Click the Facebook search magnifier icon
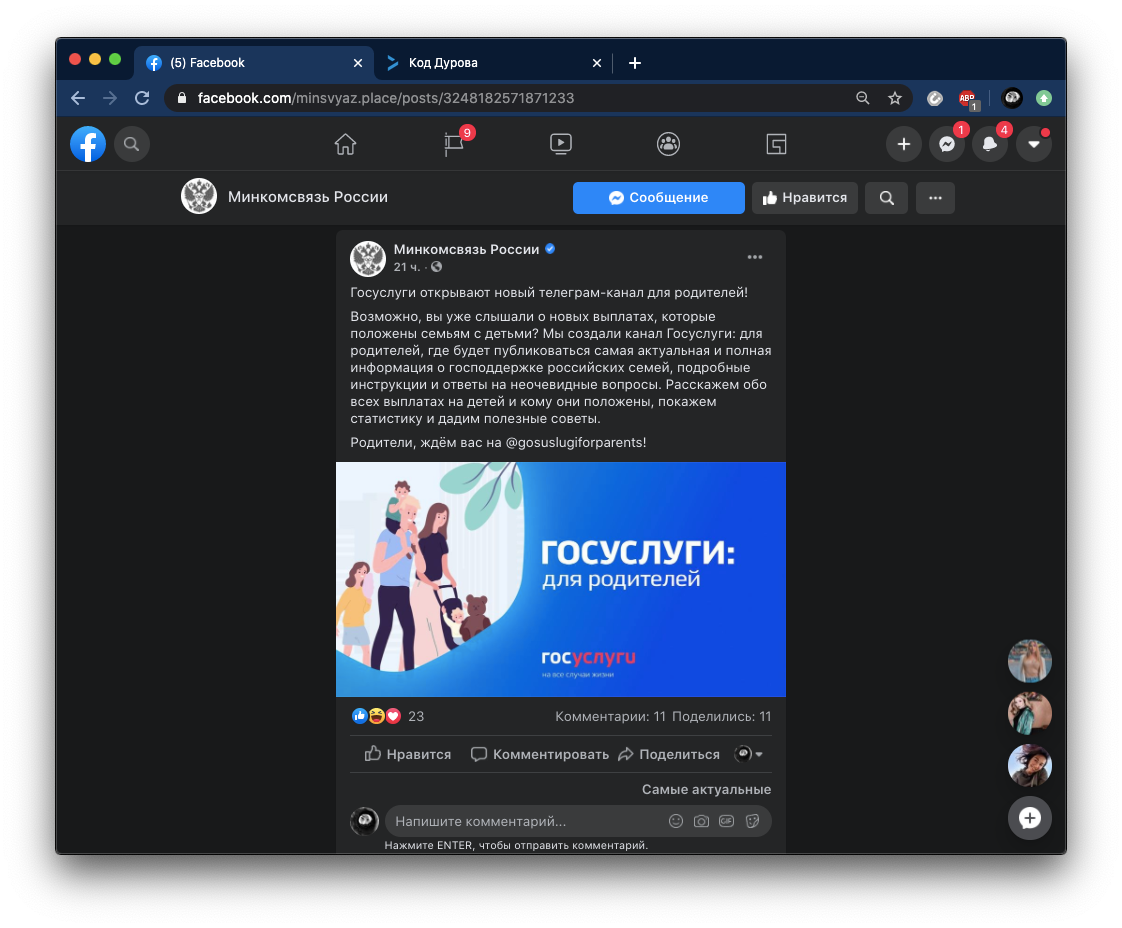The image size is (1122, 928). [131, 144]
